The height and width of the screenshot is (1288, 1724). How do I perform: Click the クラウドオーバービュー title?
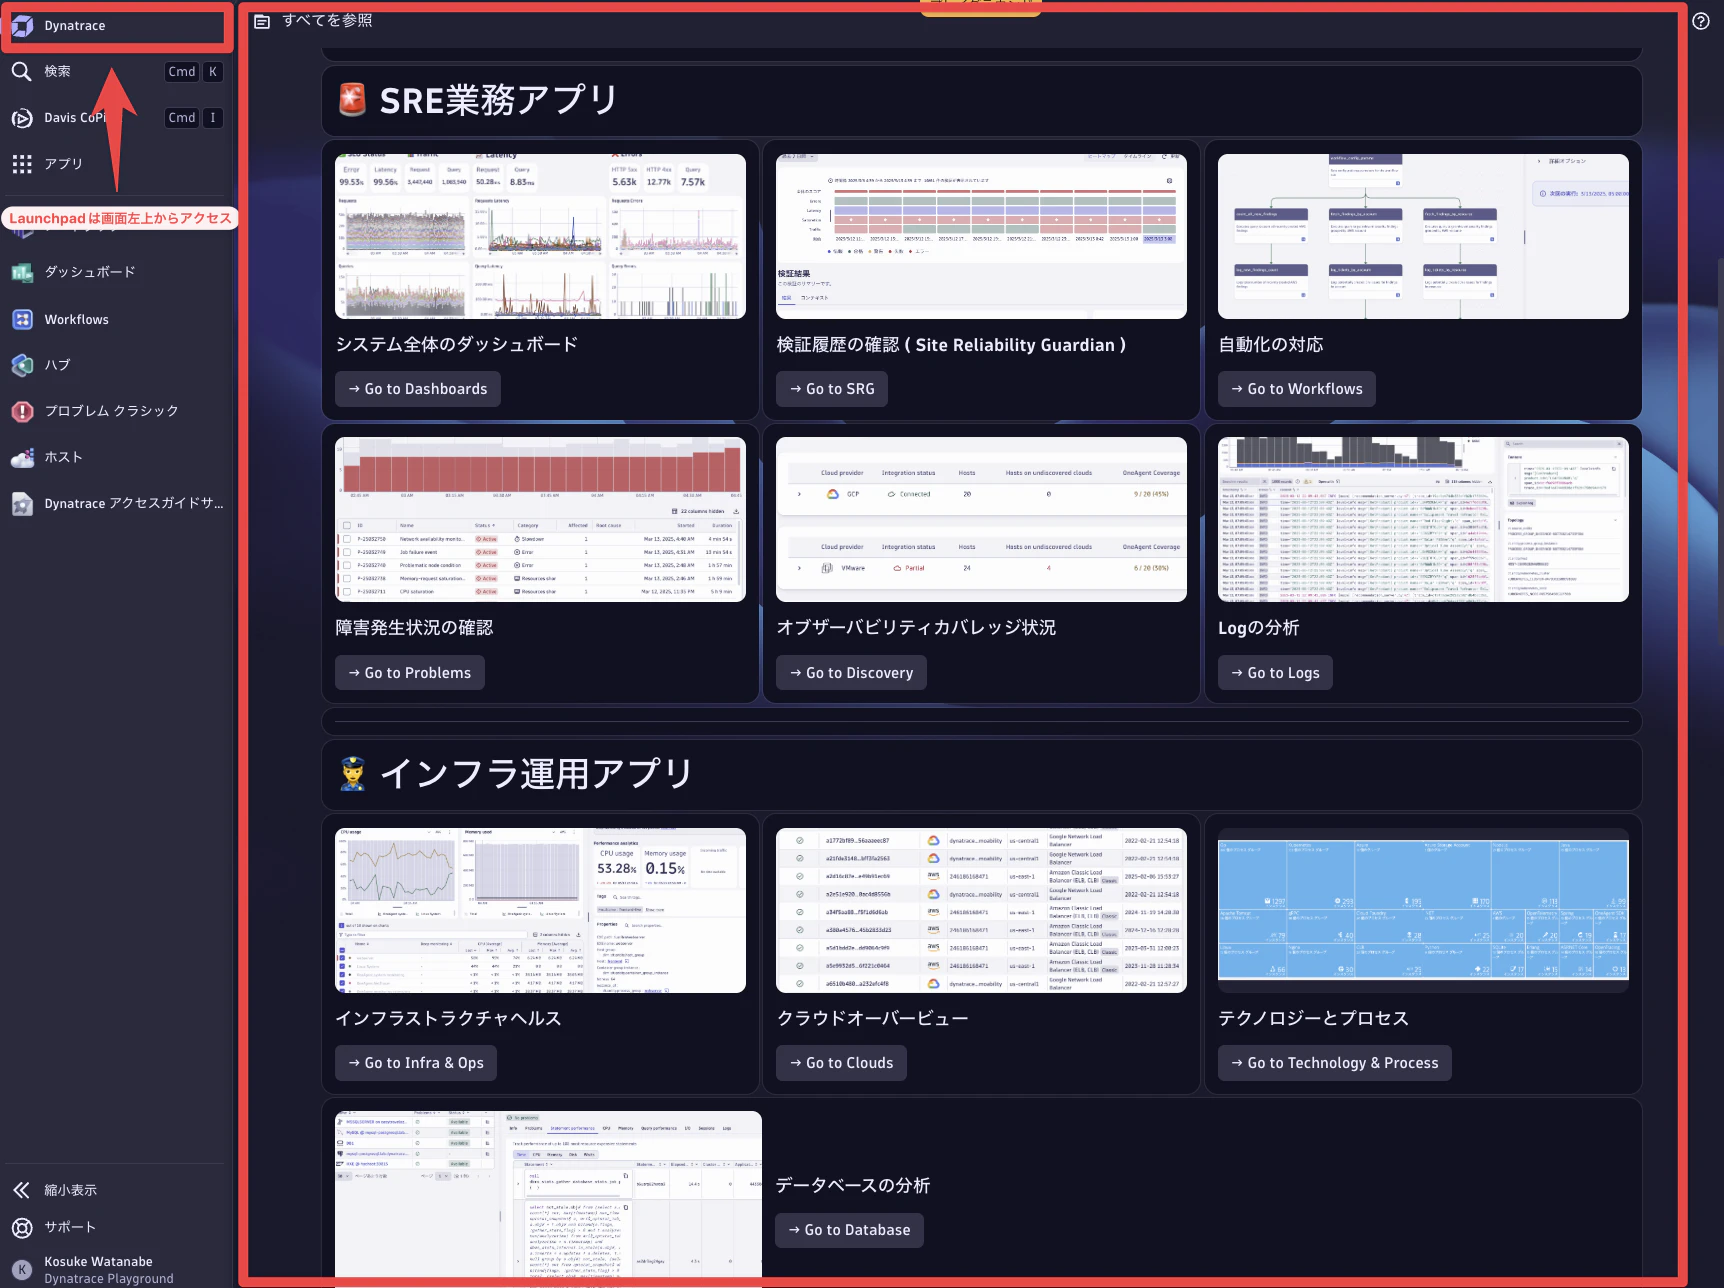click(x=872, y=1018)
